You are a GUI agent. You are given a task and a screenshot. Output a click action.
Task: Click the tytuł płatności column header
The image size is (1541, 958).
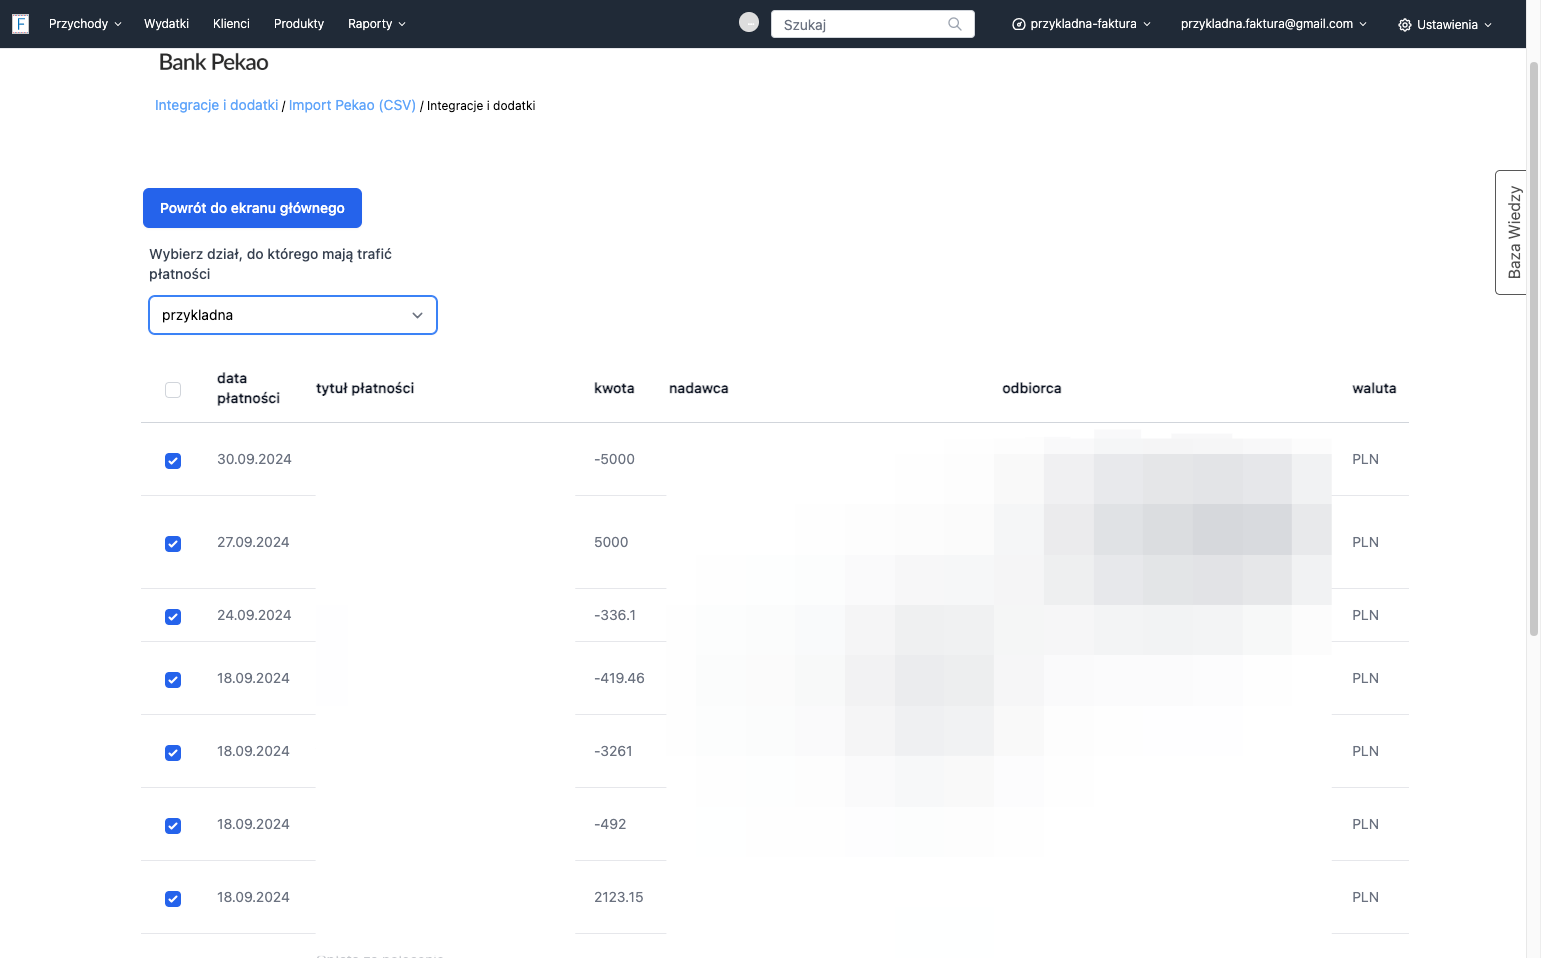pyautogui.click(x=365, y=388)
